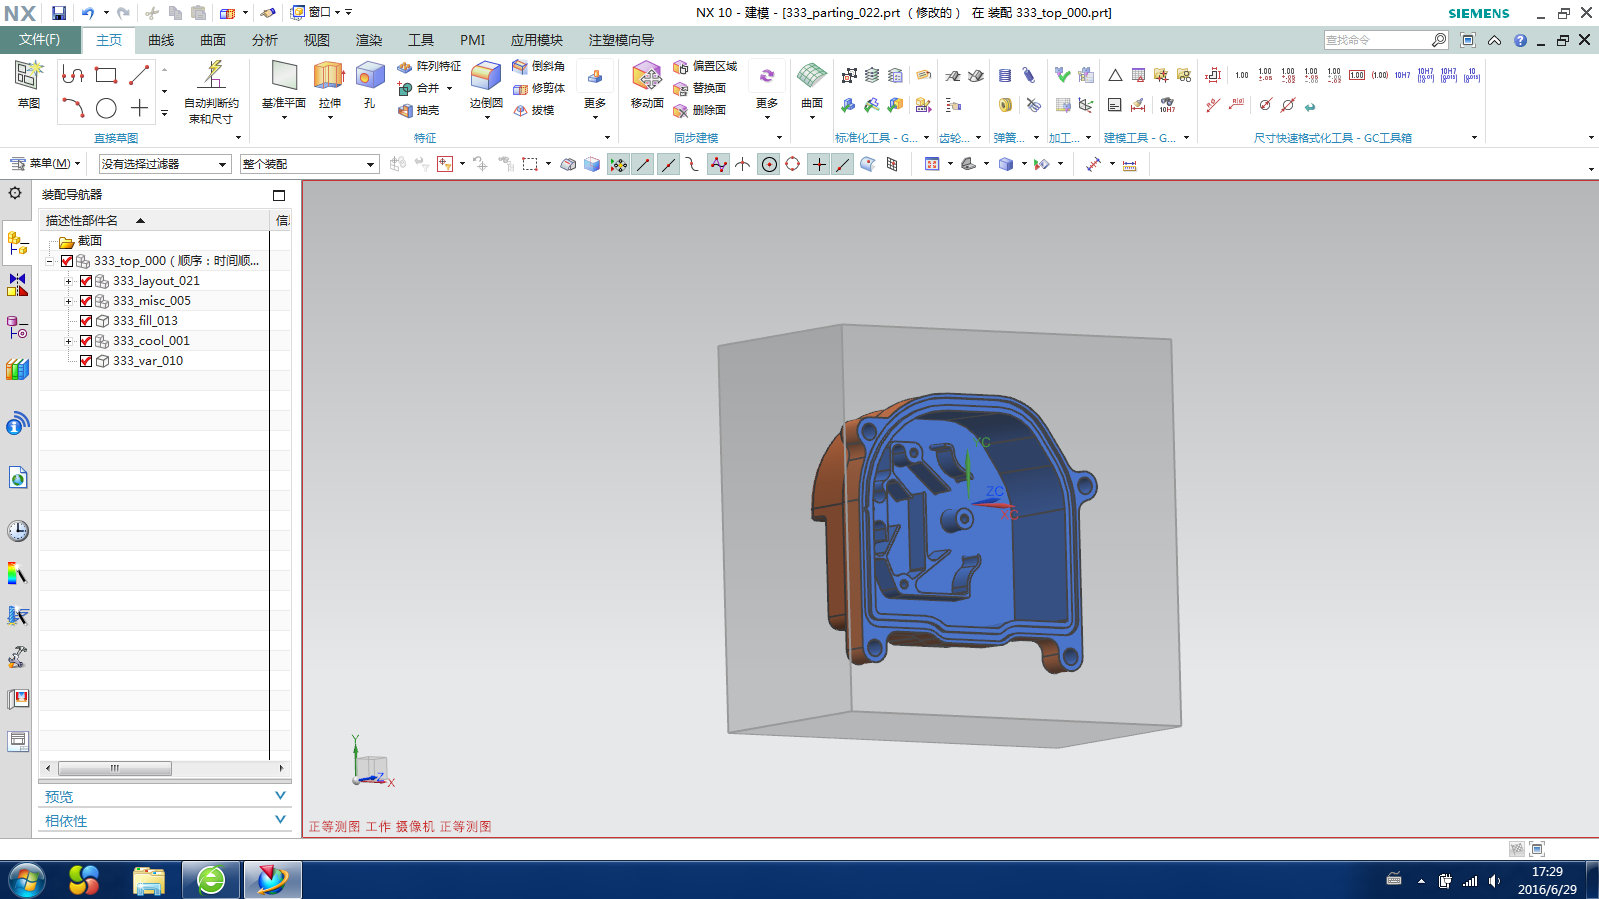The height and width of the screenshot is (899, 1599).
Task: Select the arc sketch tool
Action: tap(73, 108)
